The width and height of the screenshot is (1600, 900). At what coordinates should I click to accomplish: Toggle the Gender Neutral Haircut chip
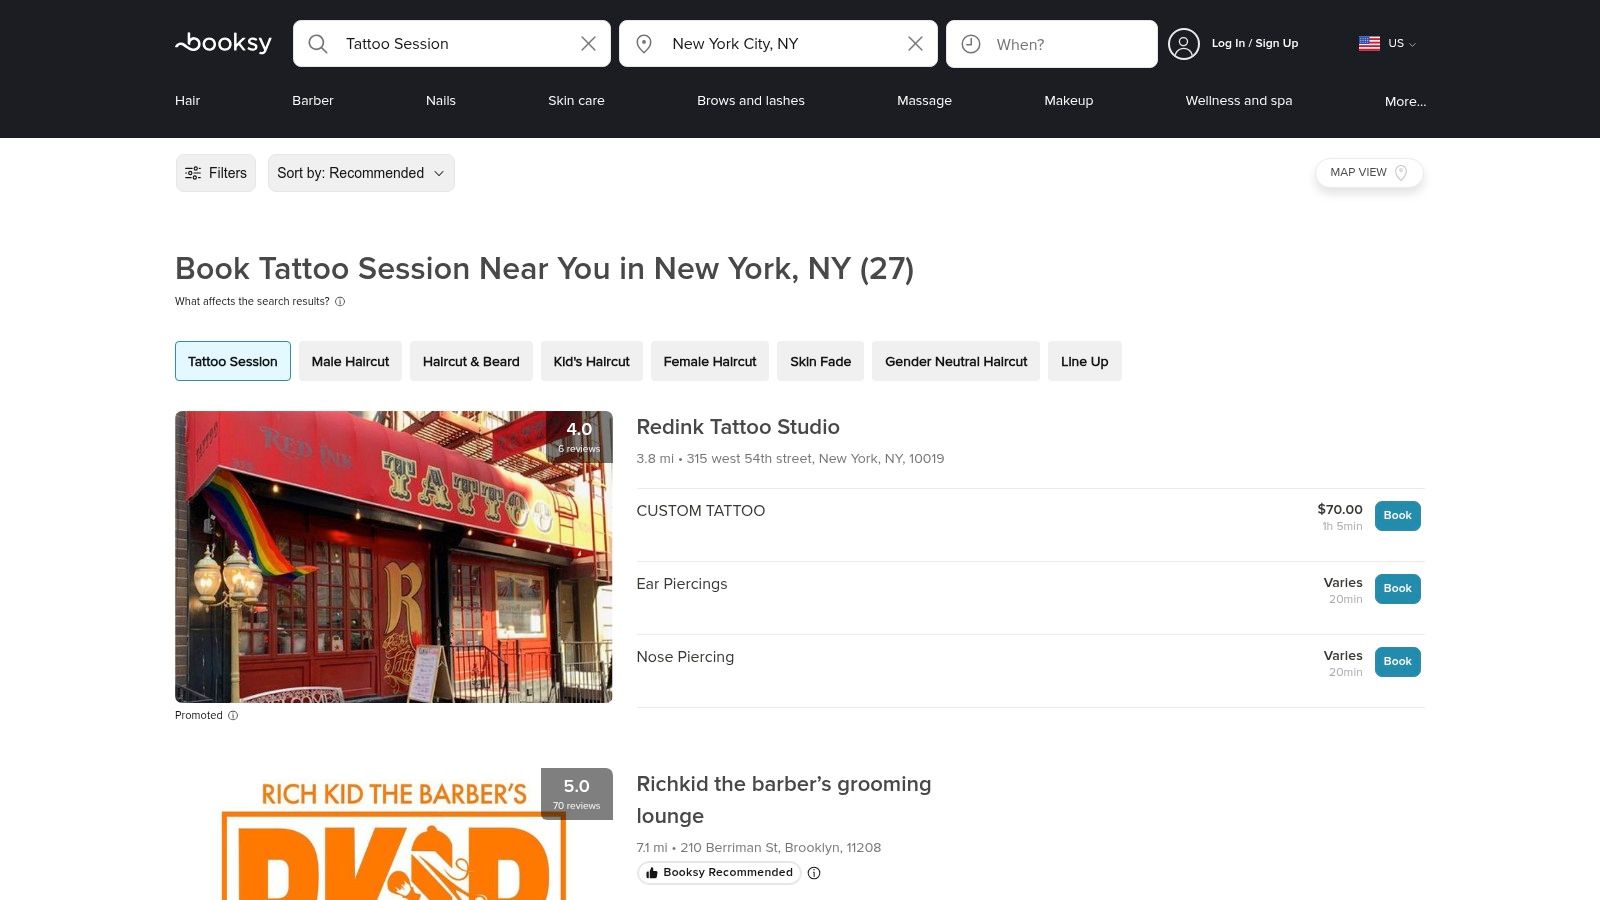tap(955, 361)
